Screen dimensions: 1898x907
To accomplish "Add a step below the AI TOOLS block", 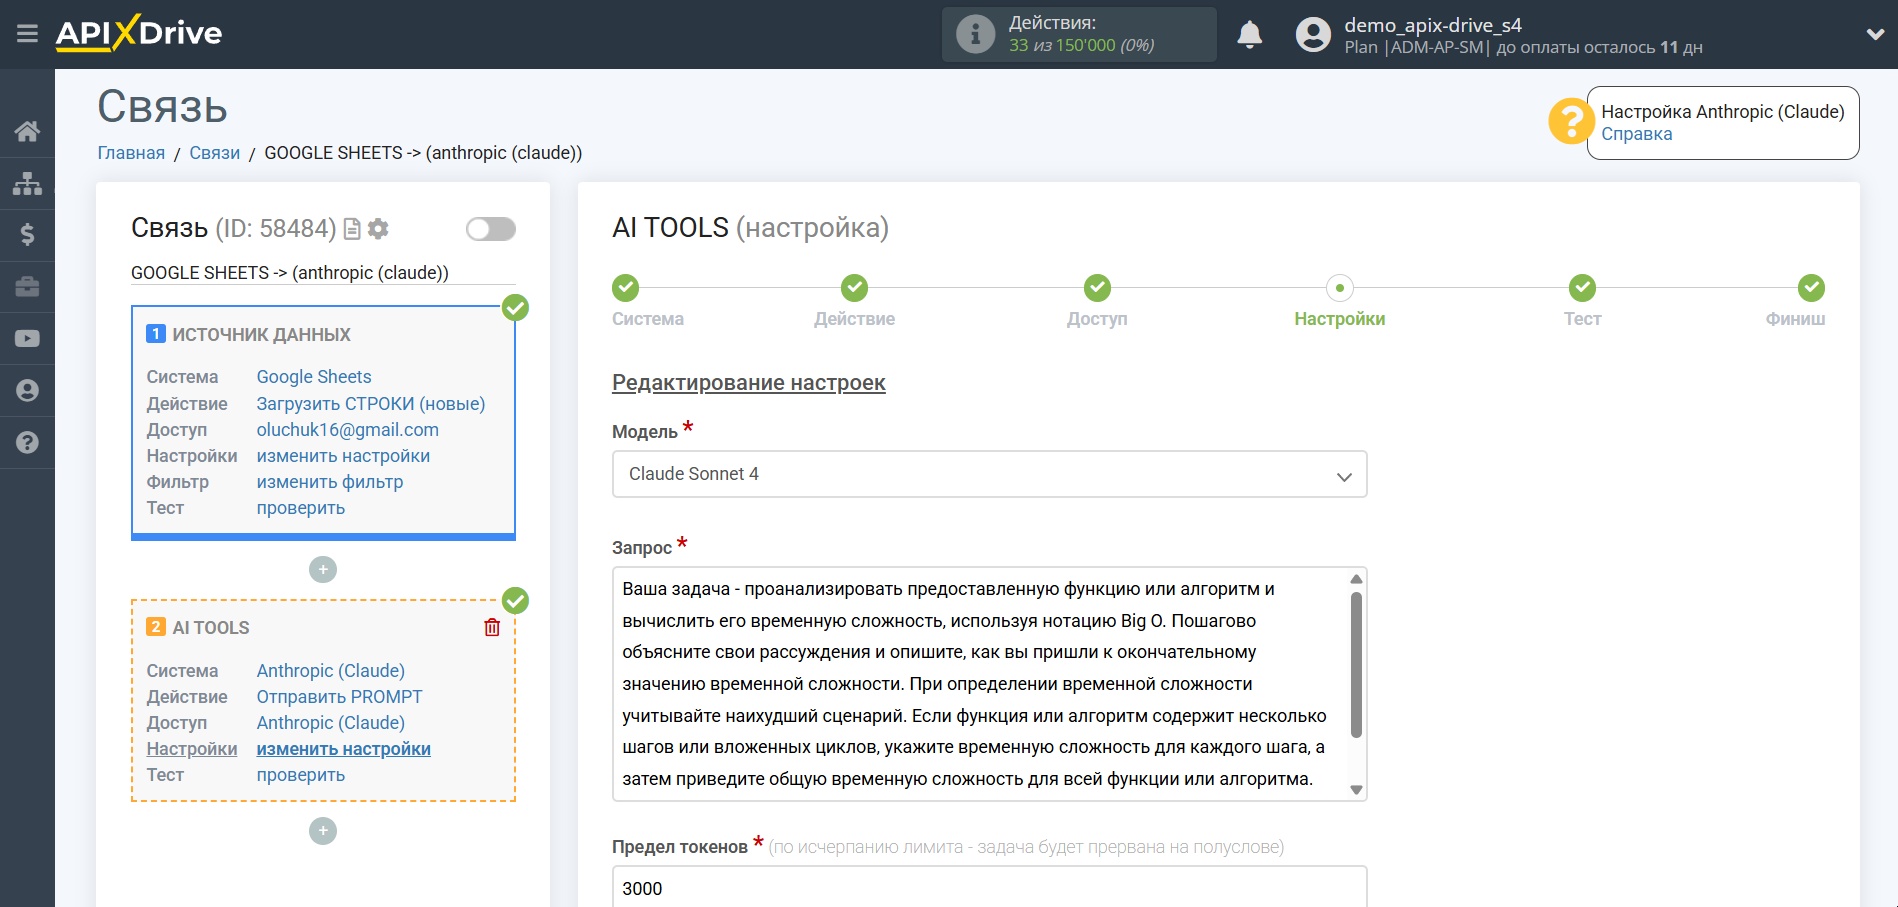I will (x=323, y=831).
